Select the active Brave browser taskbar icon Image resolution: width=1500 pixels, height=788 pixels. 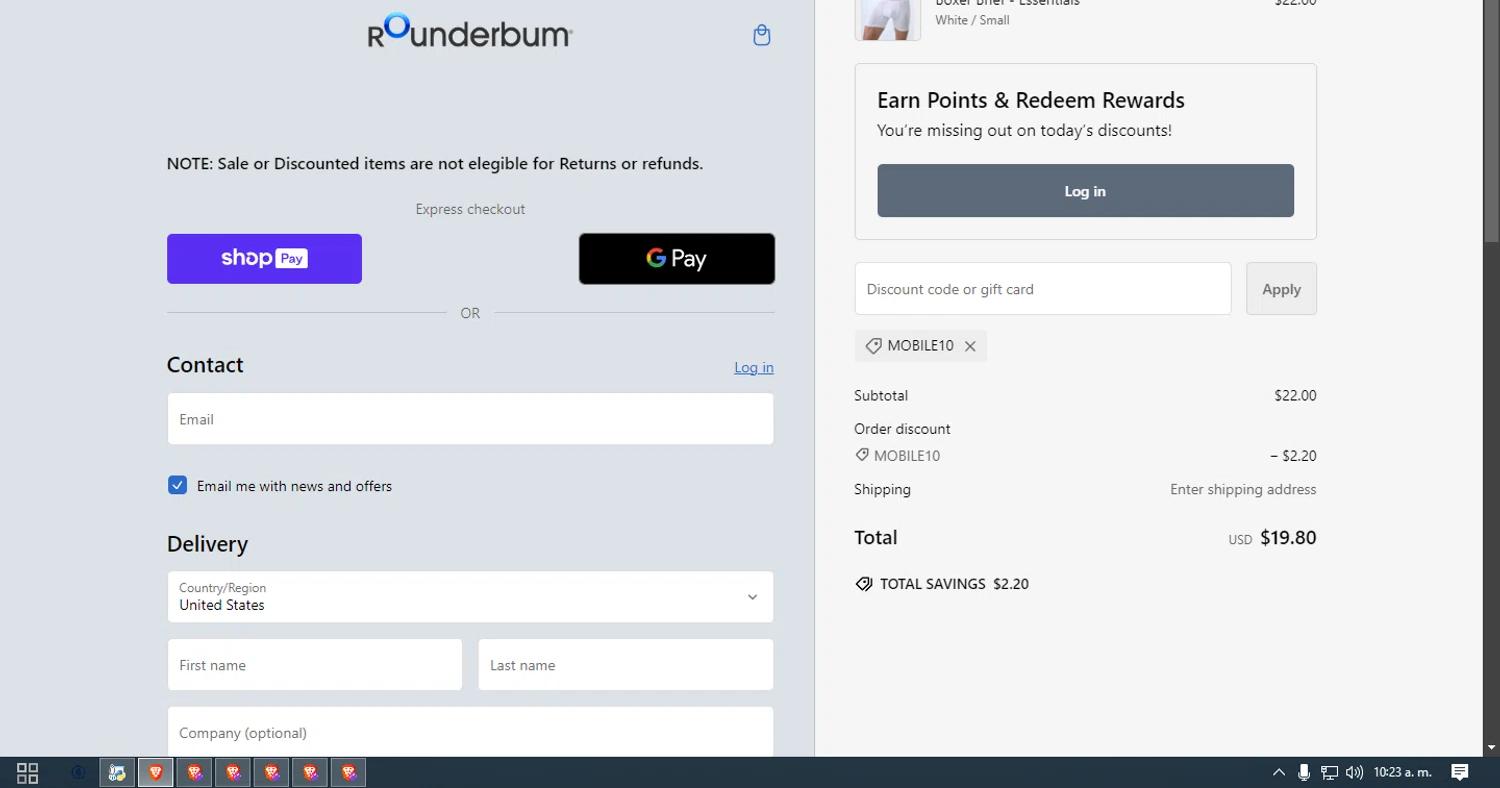pyautogui.click(x=155, y=773)
